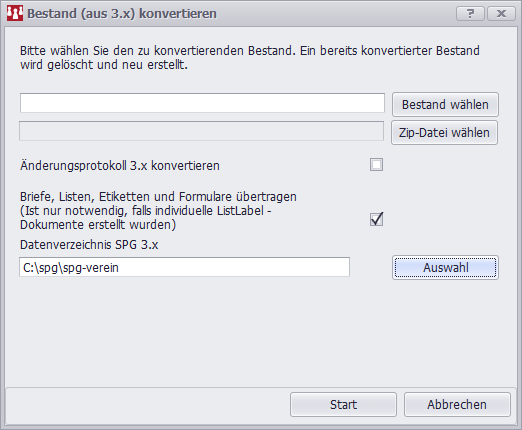Image resolution: width=522 pixels, height=430 pixels.
Task: Cancel the dialog via Abbrechen
Action: pyautogui.click(x=457, y=404)
